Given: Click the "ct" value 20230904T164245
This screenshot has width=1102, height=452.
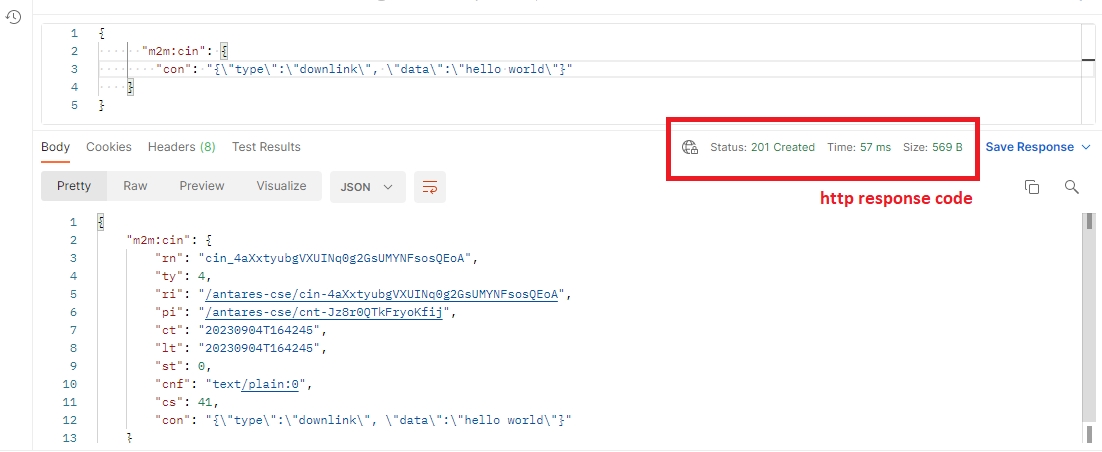Looking at the screenshot, I should [260, 330].
